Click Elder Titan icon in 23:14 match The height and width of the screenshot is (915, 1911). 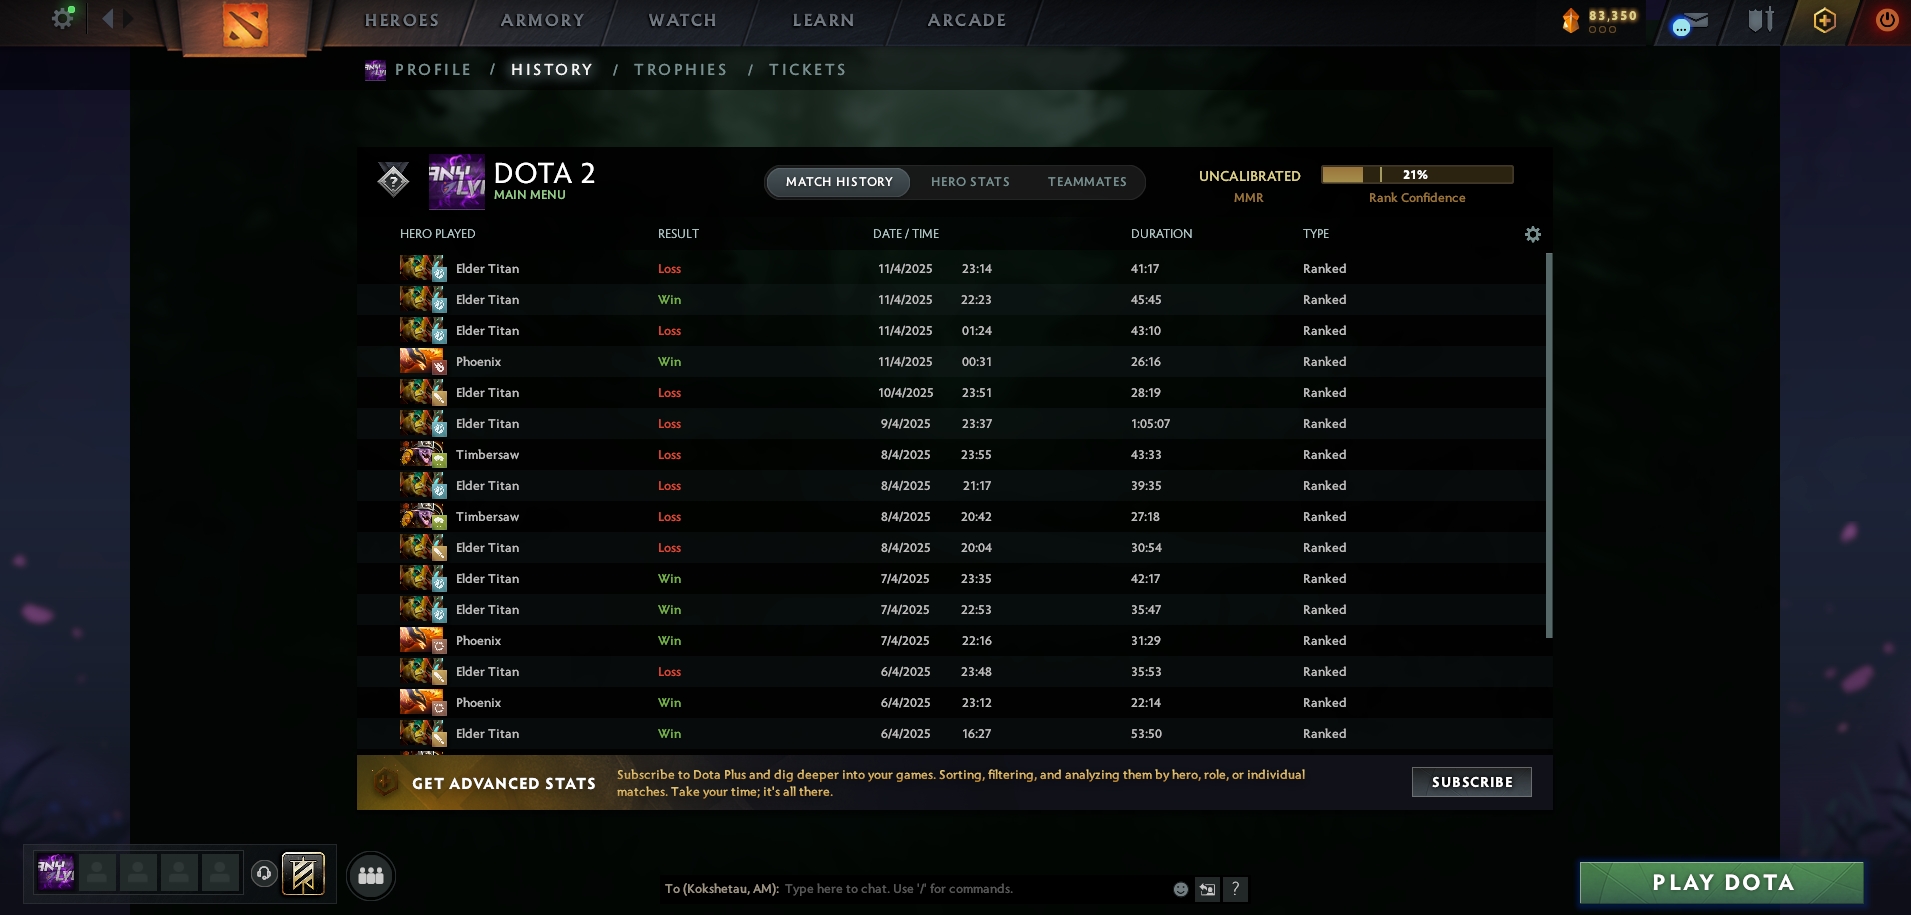423,268
